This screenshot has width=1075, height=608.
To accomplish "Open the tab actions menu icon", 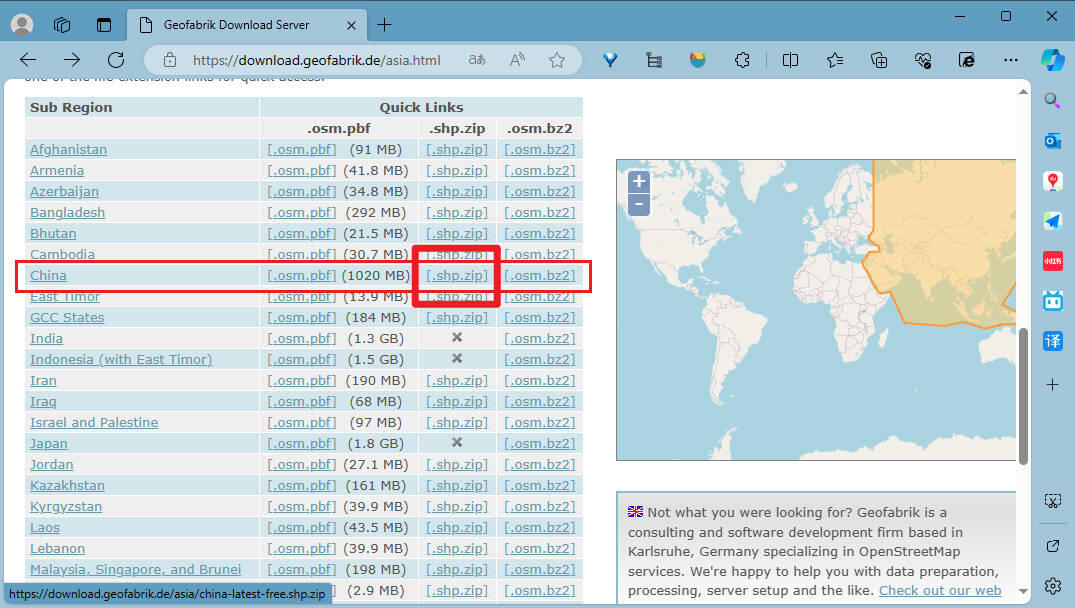I will coord(104,25).
